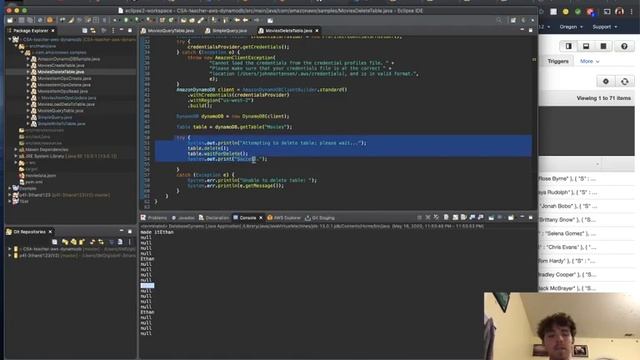Expand CSA-teacher-aws-dynamodb in Git Repositories

(10, 249)
